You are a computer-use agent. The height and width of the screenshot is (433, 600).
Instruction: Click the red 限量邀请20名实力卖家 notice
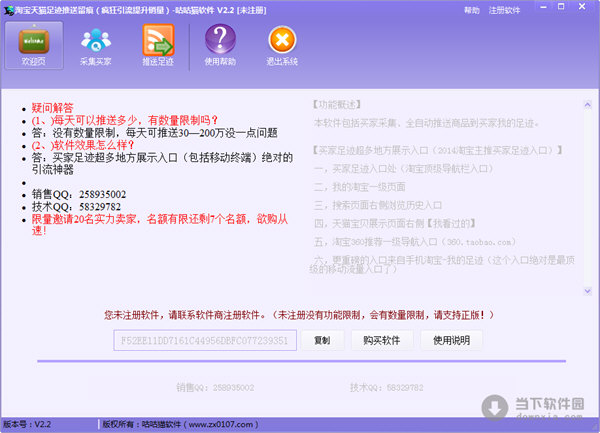pyautogui.click(x=160, y=225)
